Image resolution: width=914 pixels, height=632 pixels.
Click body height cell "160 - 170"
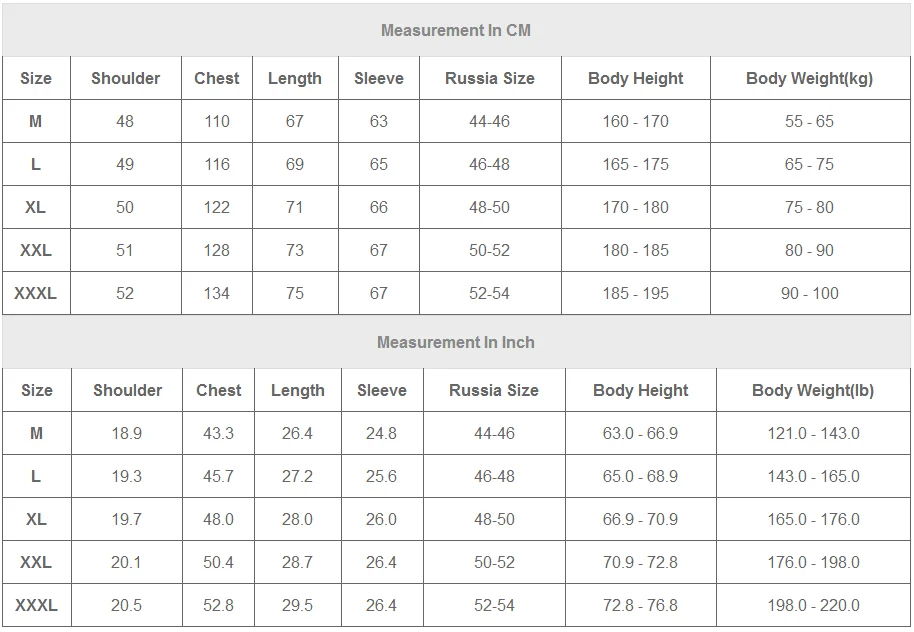(x=636, y=121)
